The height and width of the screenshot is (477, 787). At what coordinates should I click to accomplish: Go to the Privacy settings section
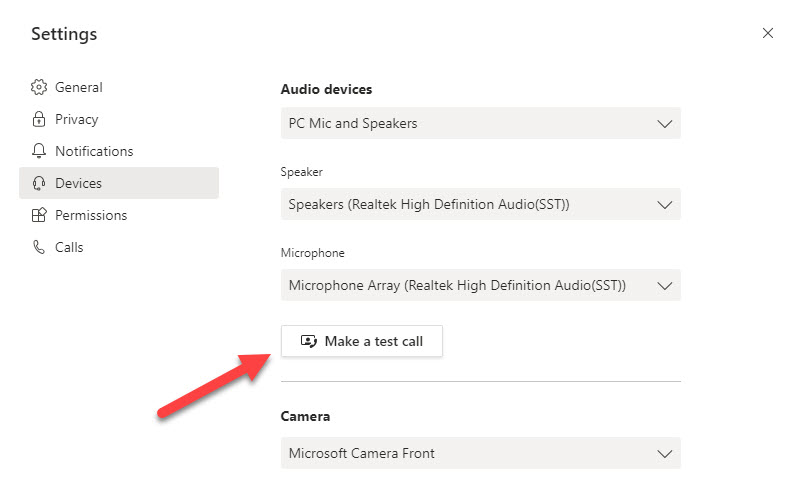tap(77, 120)
